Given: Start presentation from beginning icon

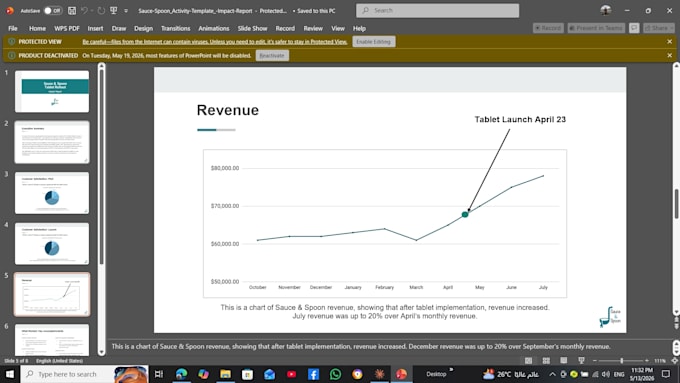Looking at the screenshot, I should (x=114, y=10).
